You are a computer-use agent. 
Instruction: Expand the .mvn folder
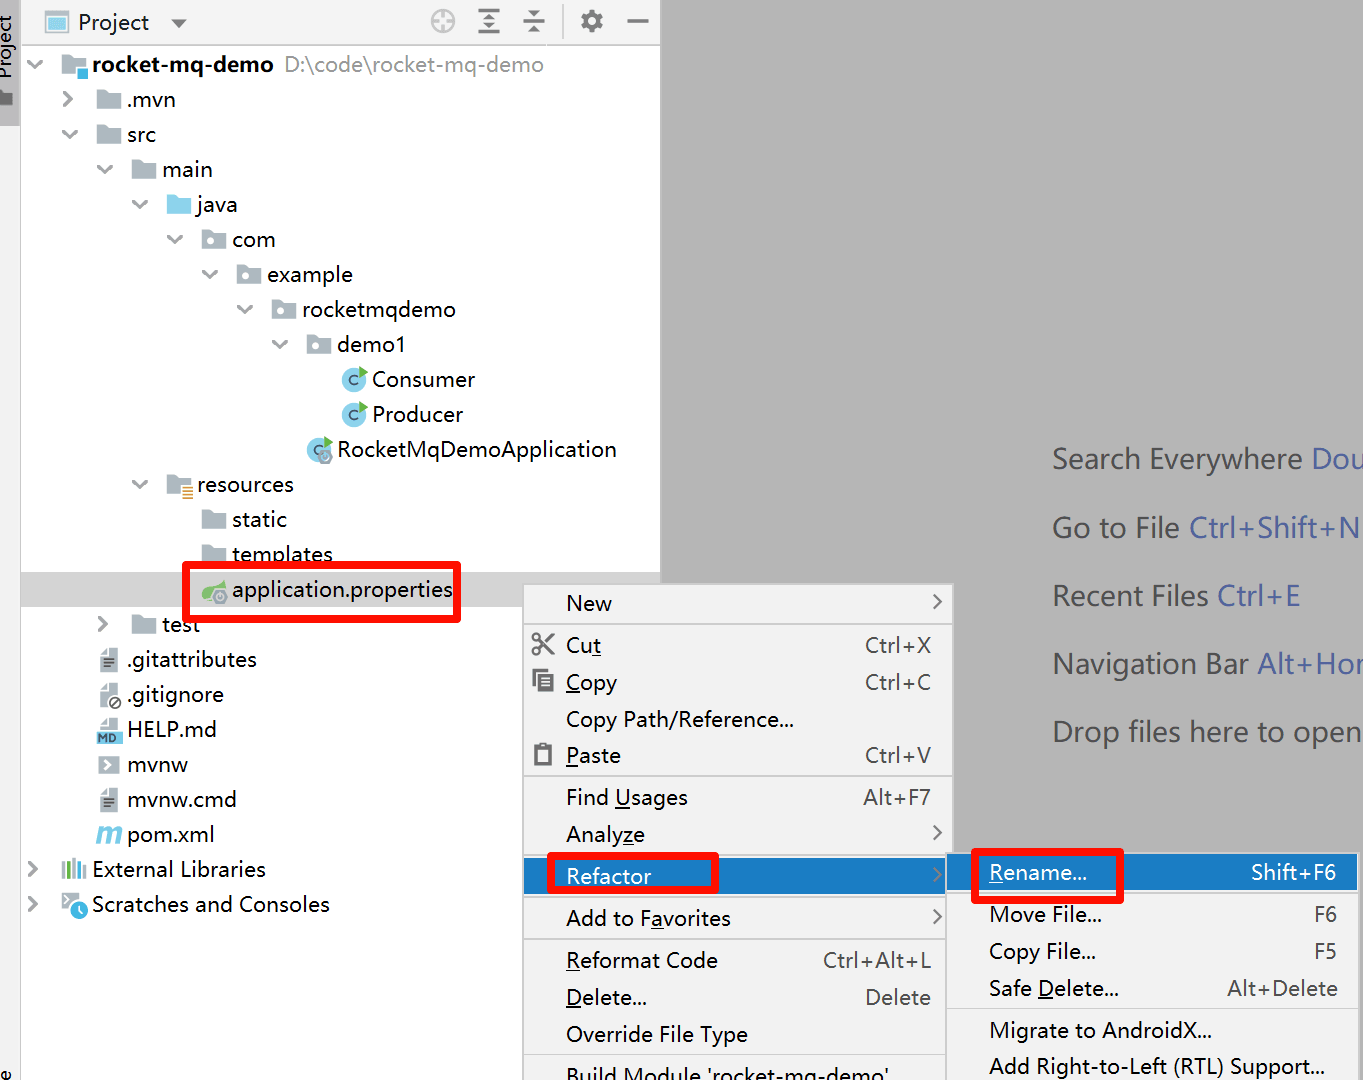click(69, 100)
